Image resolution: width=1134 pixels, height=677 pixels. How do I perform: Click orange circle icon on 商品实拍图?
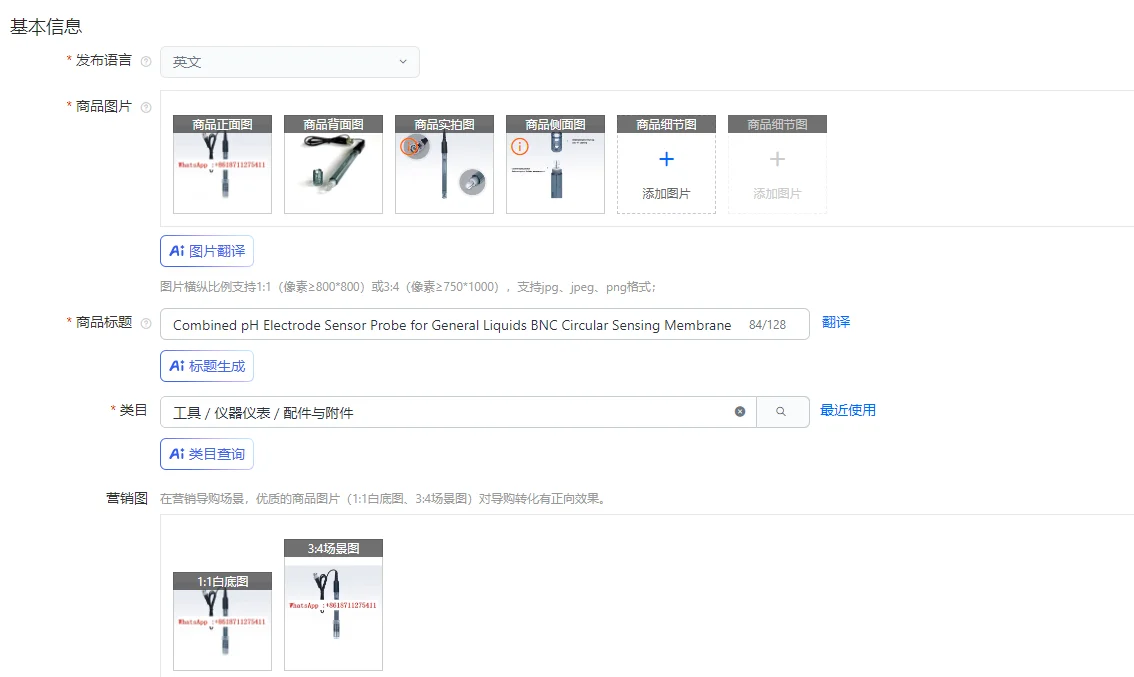click(x=409, y=147)
